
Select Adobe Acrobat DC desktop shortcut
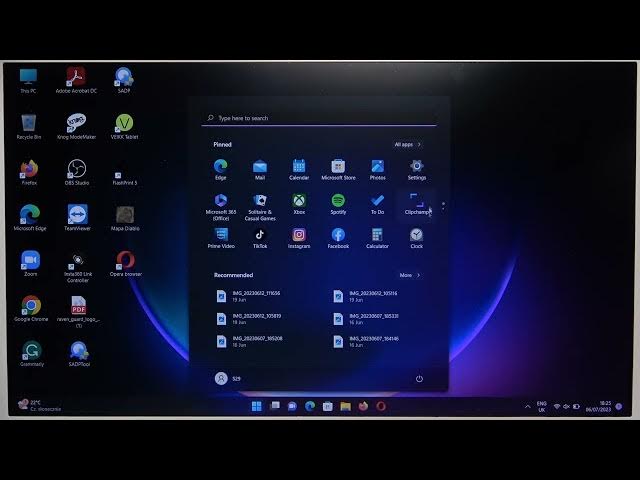tap(76, 80)
